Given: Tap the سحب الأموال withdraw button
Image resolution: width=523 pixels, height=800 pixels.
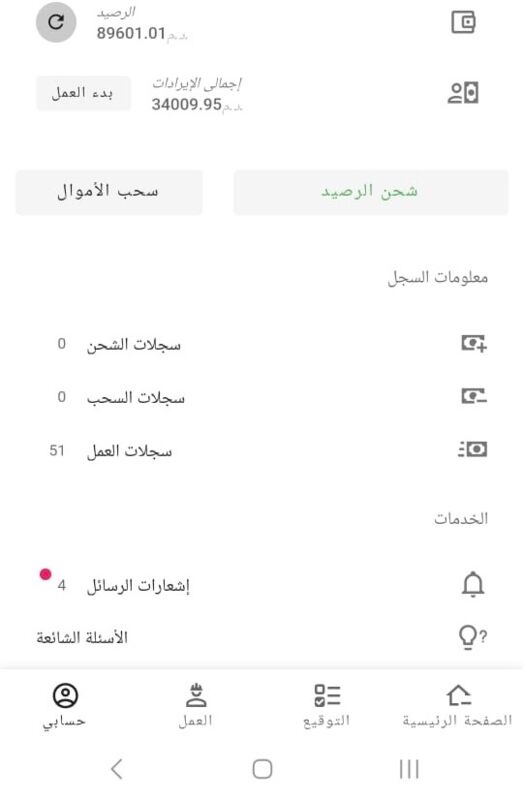Looking at the screenshot, I should (x=109, y=192).
